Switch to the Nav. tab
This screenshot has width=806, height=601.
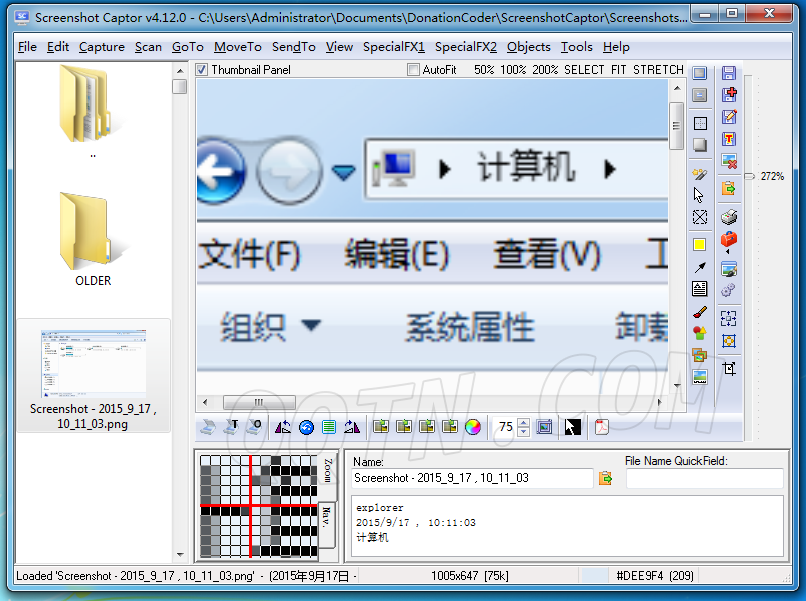coord(326,516)
